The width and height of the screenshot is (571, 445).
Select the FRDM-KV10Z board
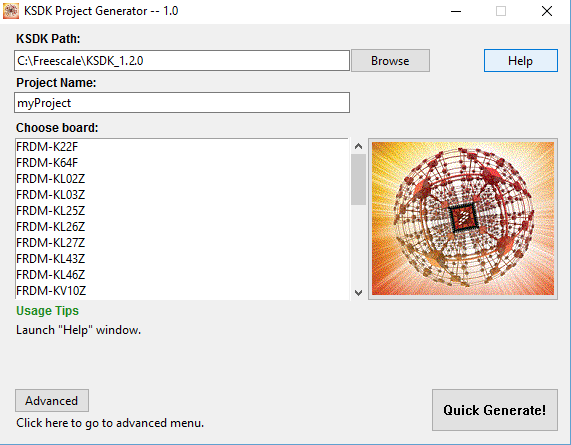pos(182,291)
